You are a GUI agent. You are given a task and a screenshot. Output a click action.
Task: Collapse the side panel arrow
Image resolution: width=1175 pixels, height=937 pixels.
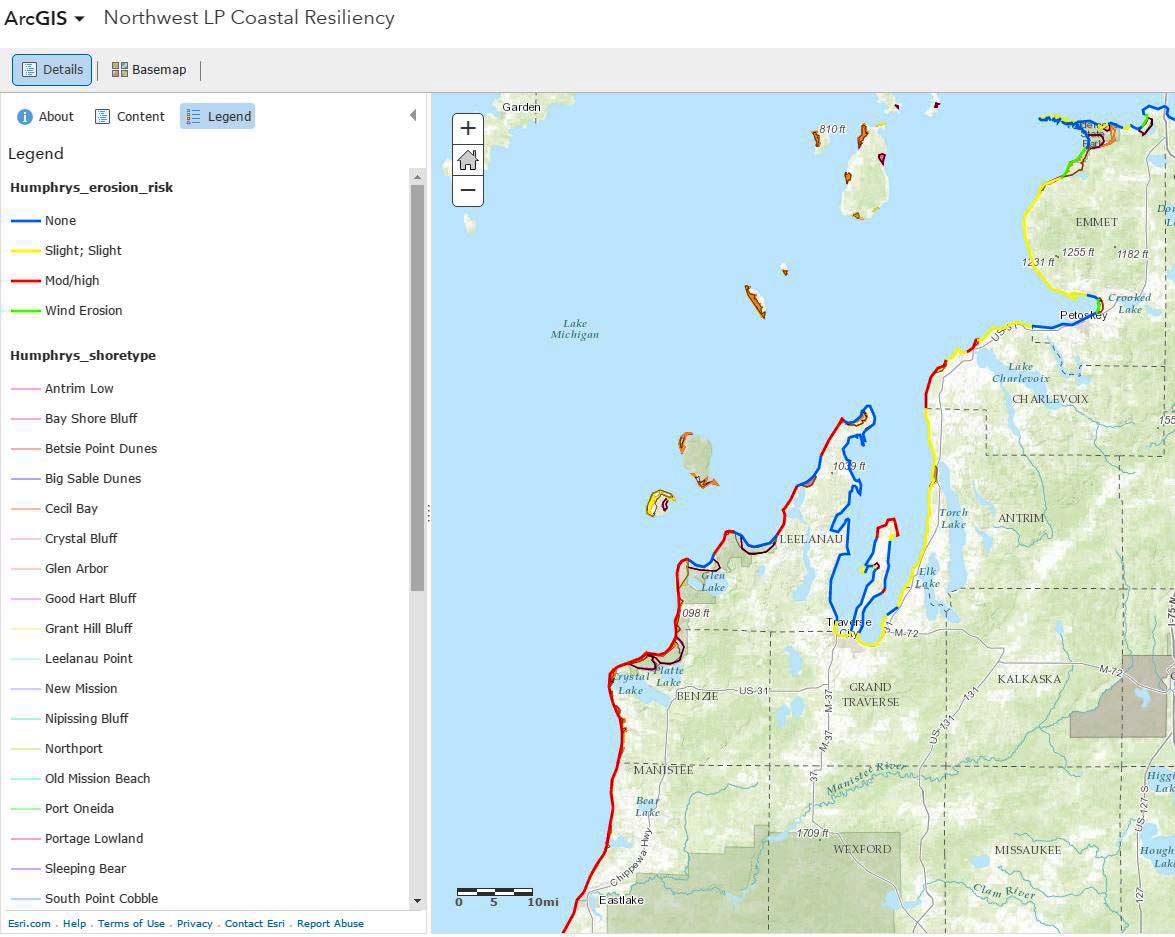tap(413, 115)
